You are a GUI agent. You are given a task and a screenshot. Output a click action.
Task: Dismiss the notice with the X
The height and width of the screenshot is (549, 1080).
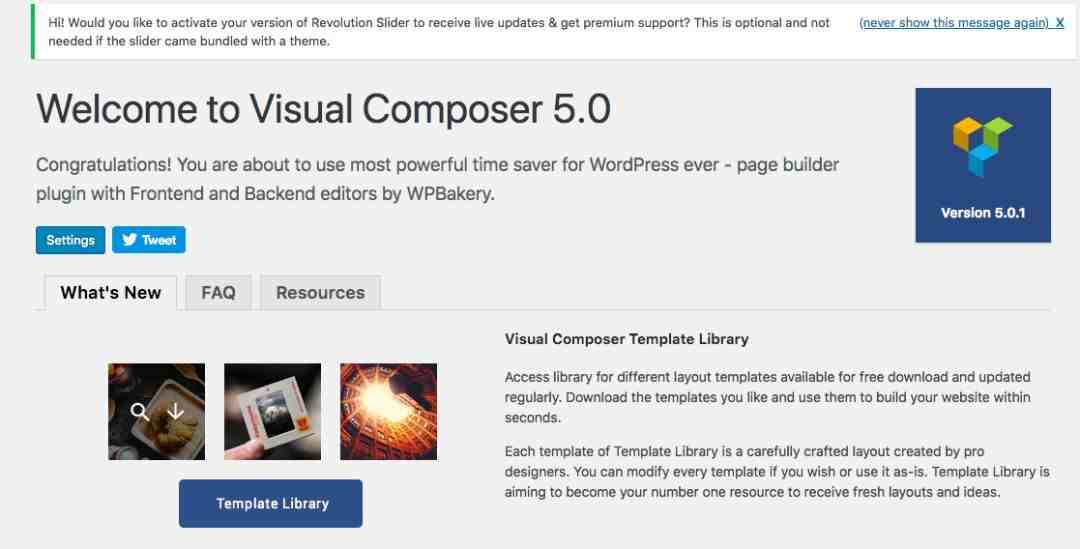coord(1059,23)
